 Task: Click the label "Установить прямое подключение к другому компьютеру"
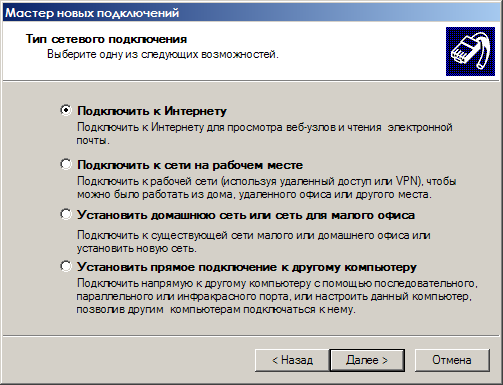point(247,267)
